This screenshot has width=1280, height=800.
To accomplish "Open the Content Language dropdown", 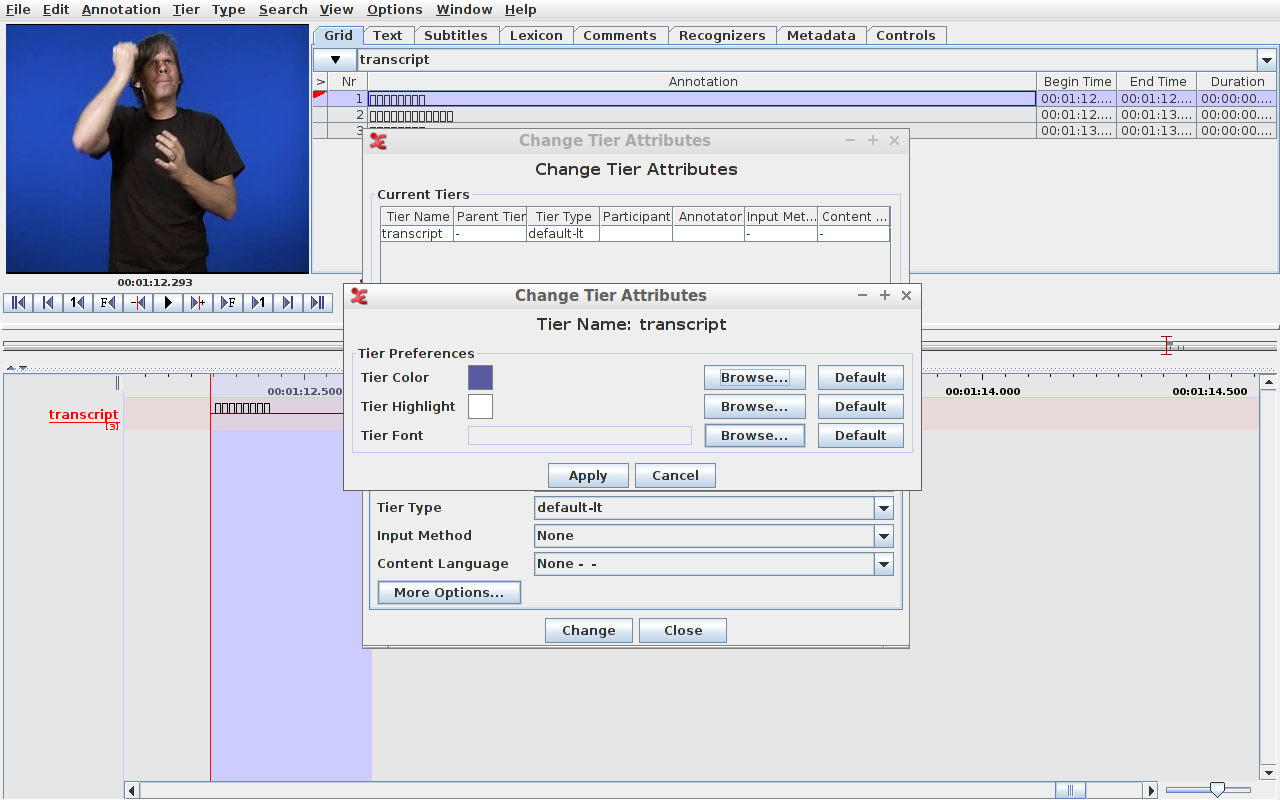I will tap(884, 564).
